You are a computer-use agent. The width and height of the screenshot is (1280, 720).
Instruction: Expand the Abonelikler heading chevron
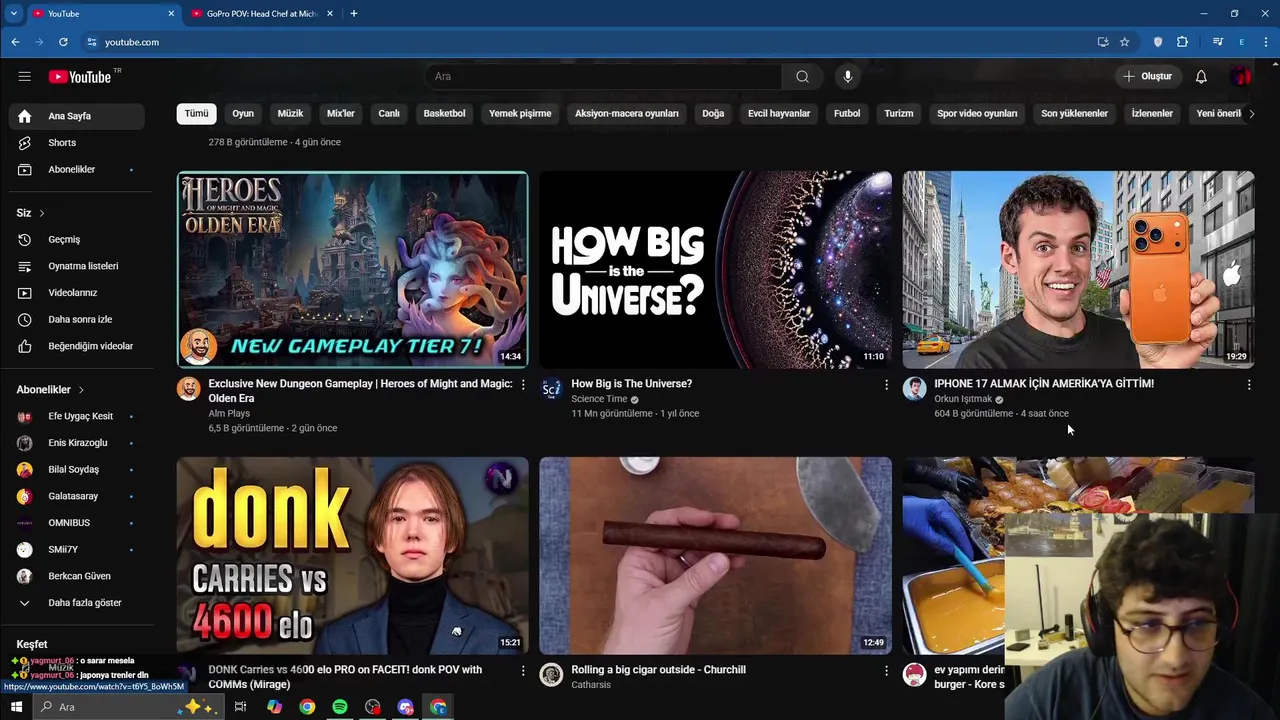tap(81, 390)
